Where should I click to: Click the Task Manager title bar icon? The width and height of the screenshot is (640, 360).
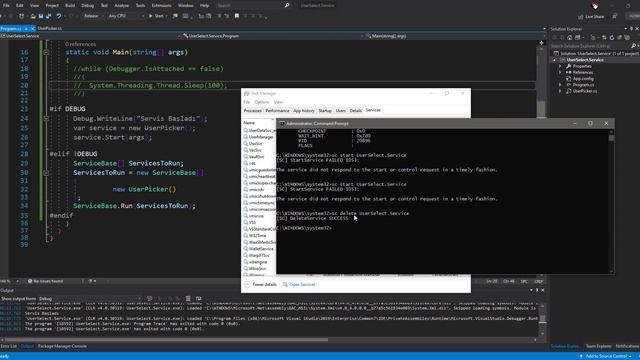coord(246,93)
